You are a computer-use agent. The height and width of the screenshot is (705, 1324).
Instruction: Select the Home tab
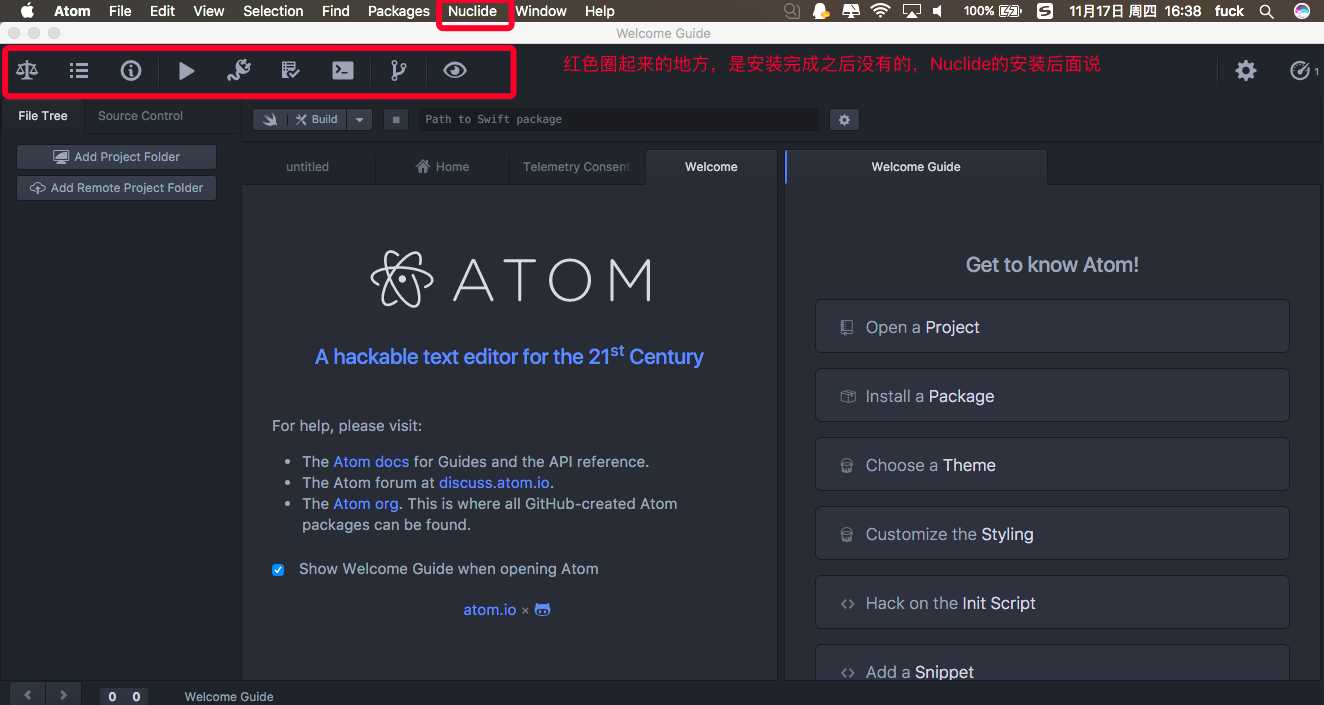click(x=442, y=167)
